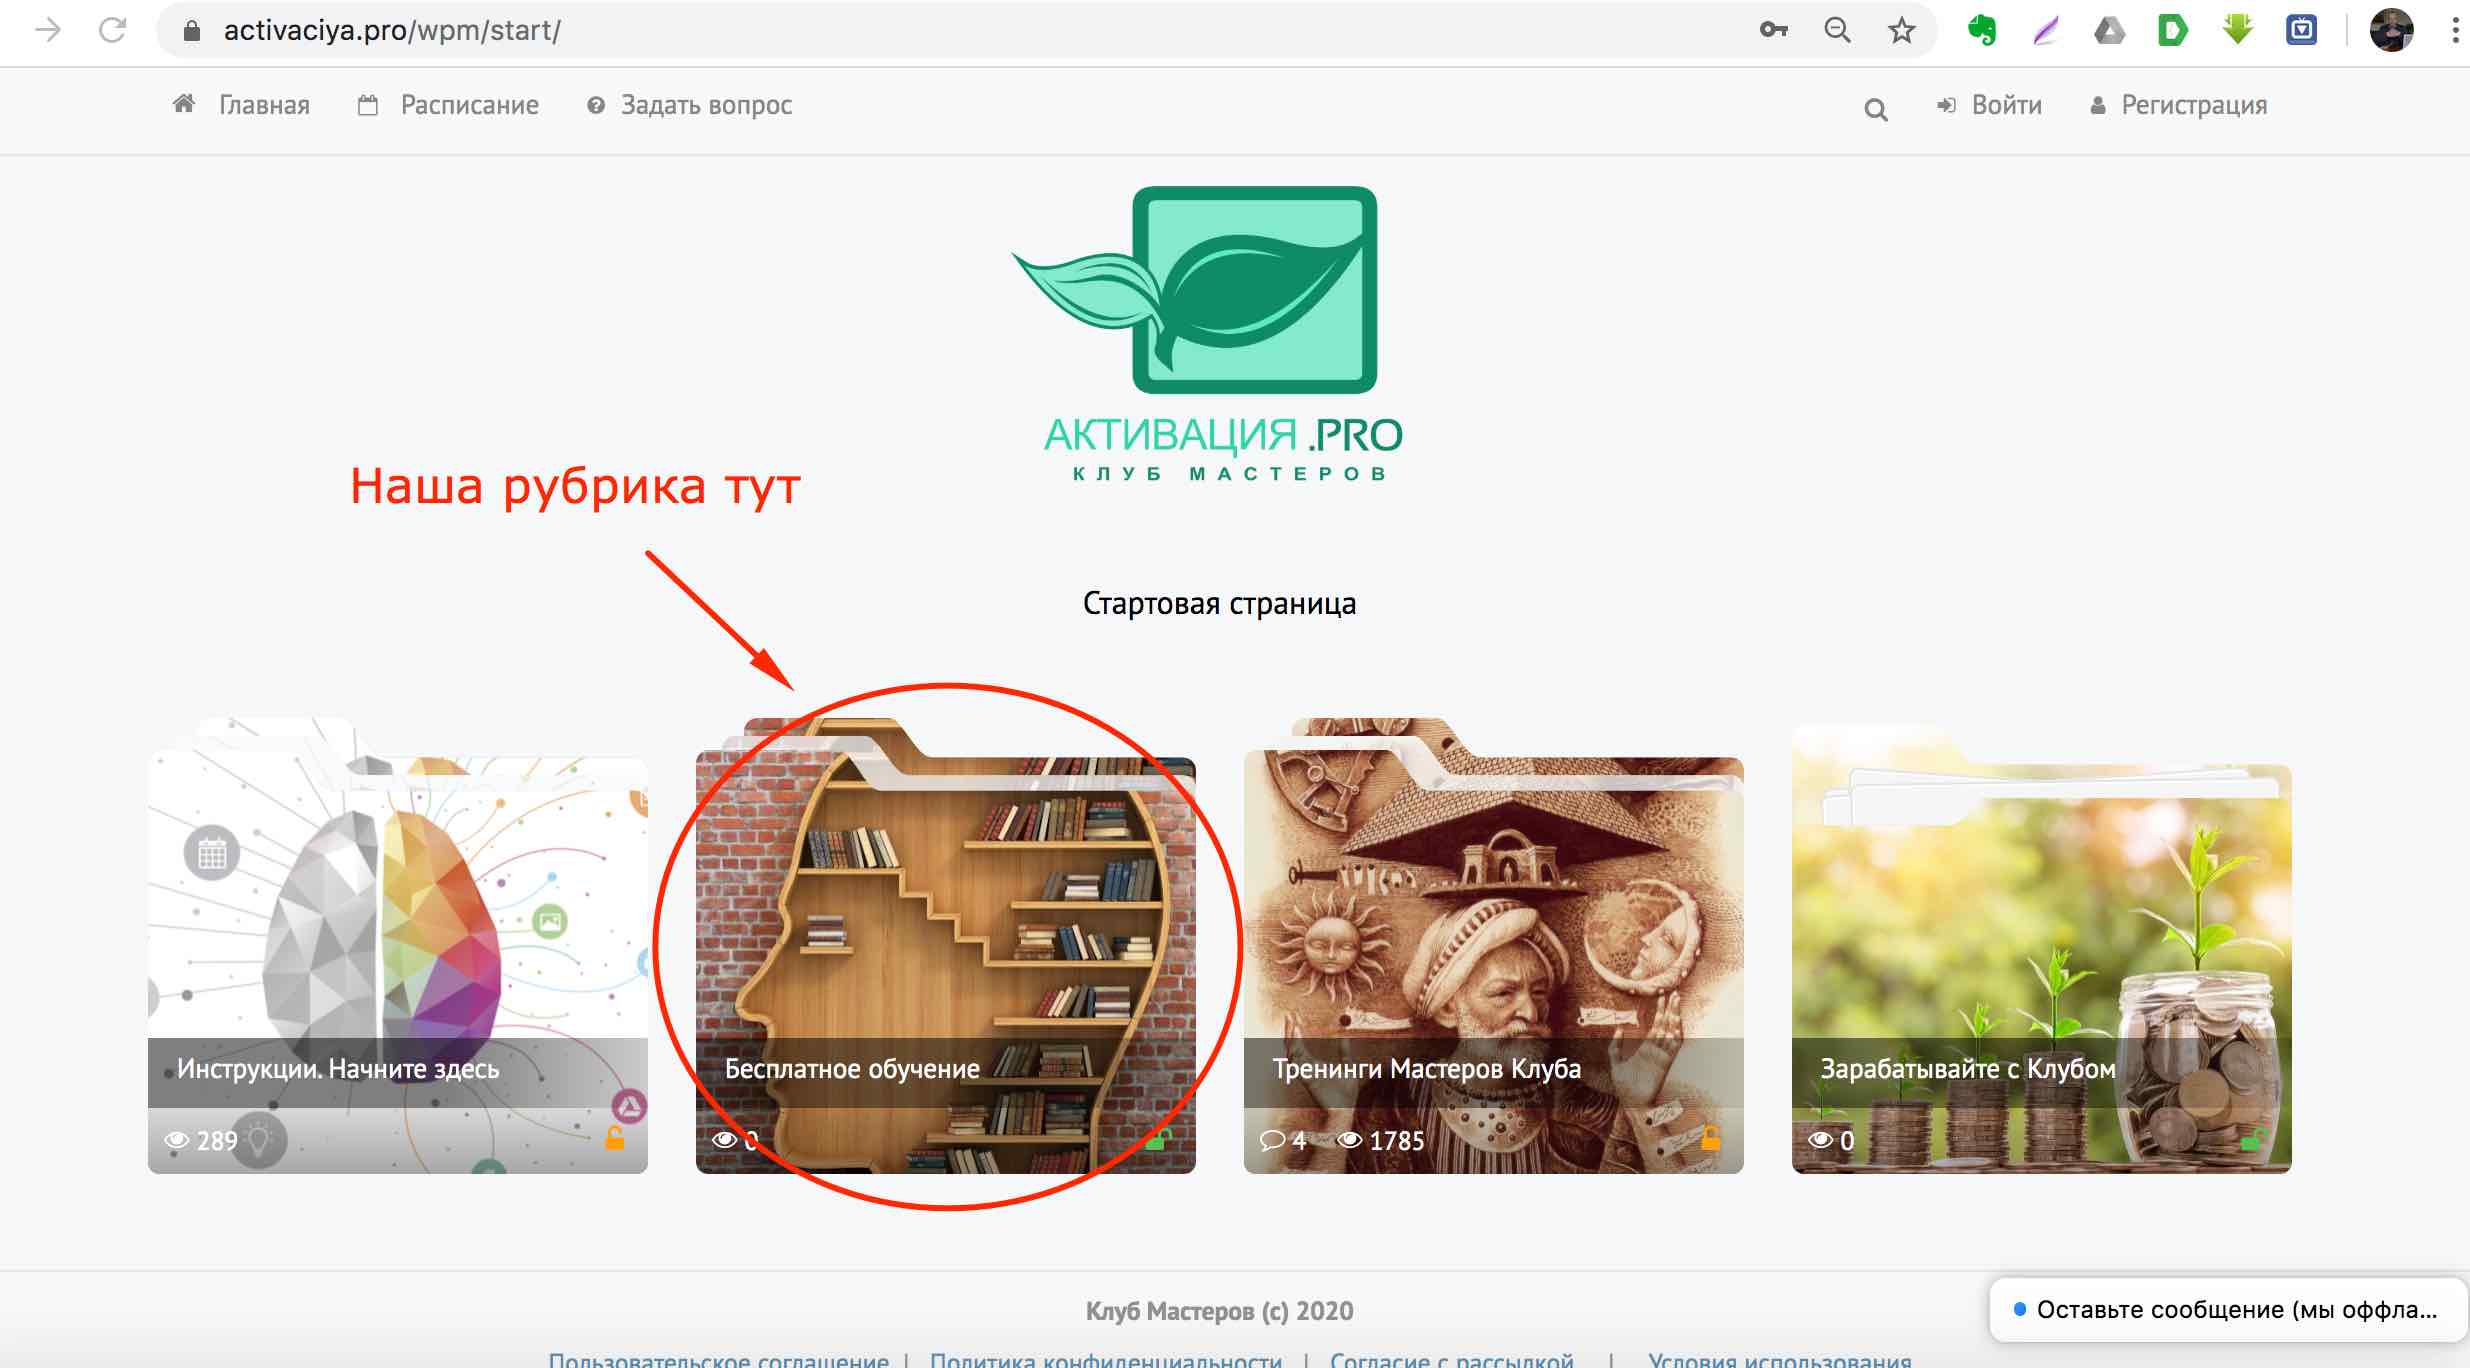Screen dimensions: 2470x1368
Task: Click the green download arrow extension
Action: [x=2237, y=30]
